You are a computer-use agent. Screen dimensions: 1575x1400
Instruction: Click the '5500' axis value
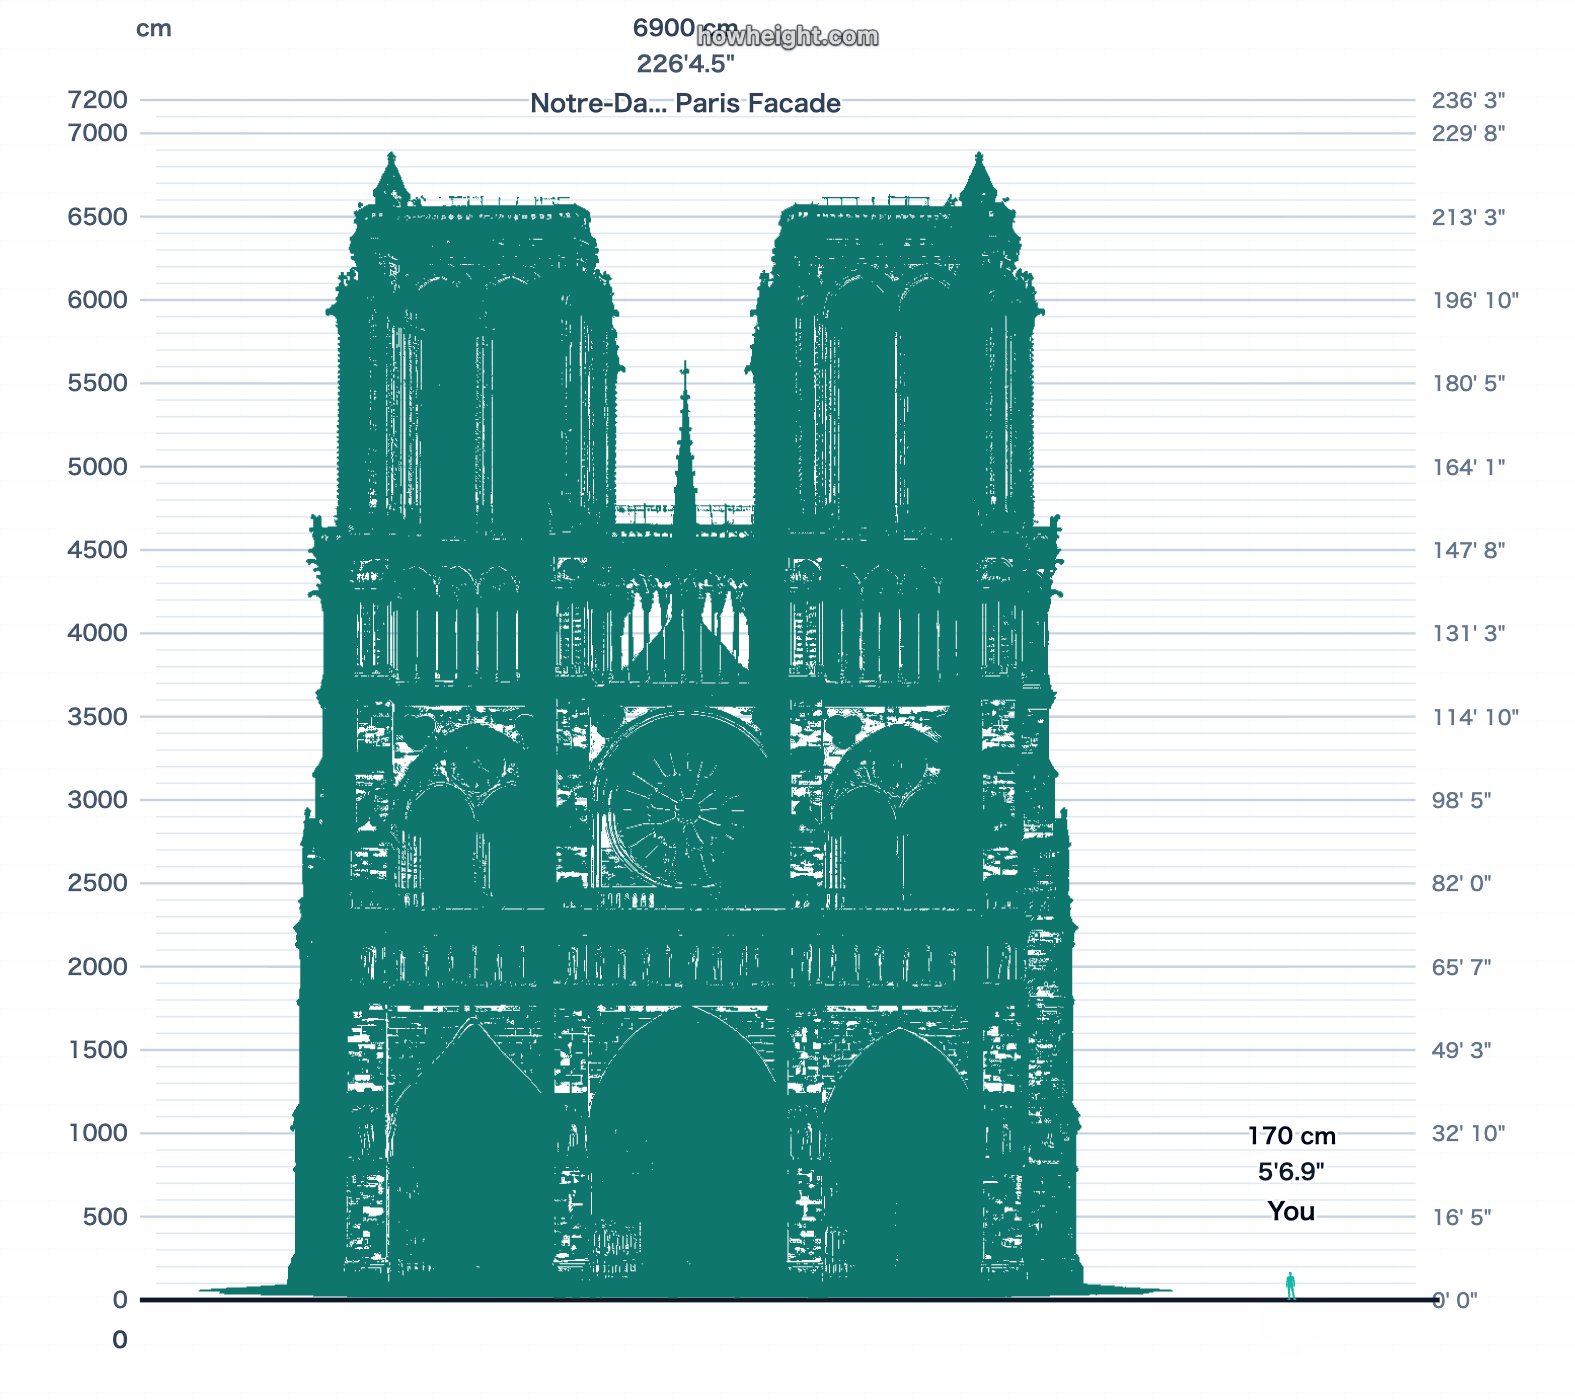98,383
